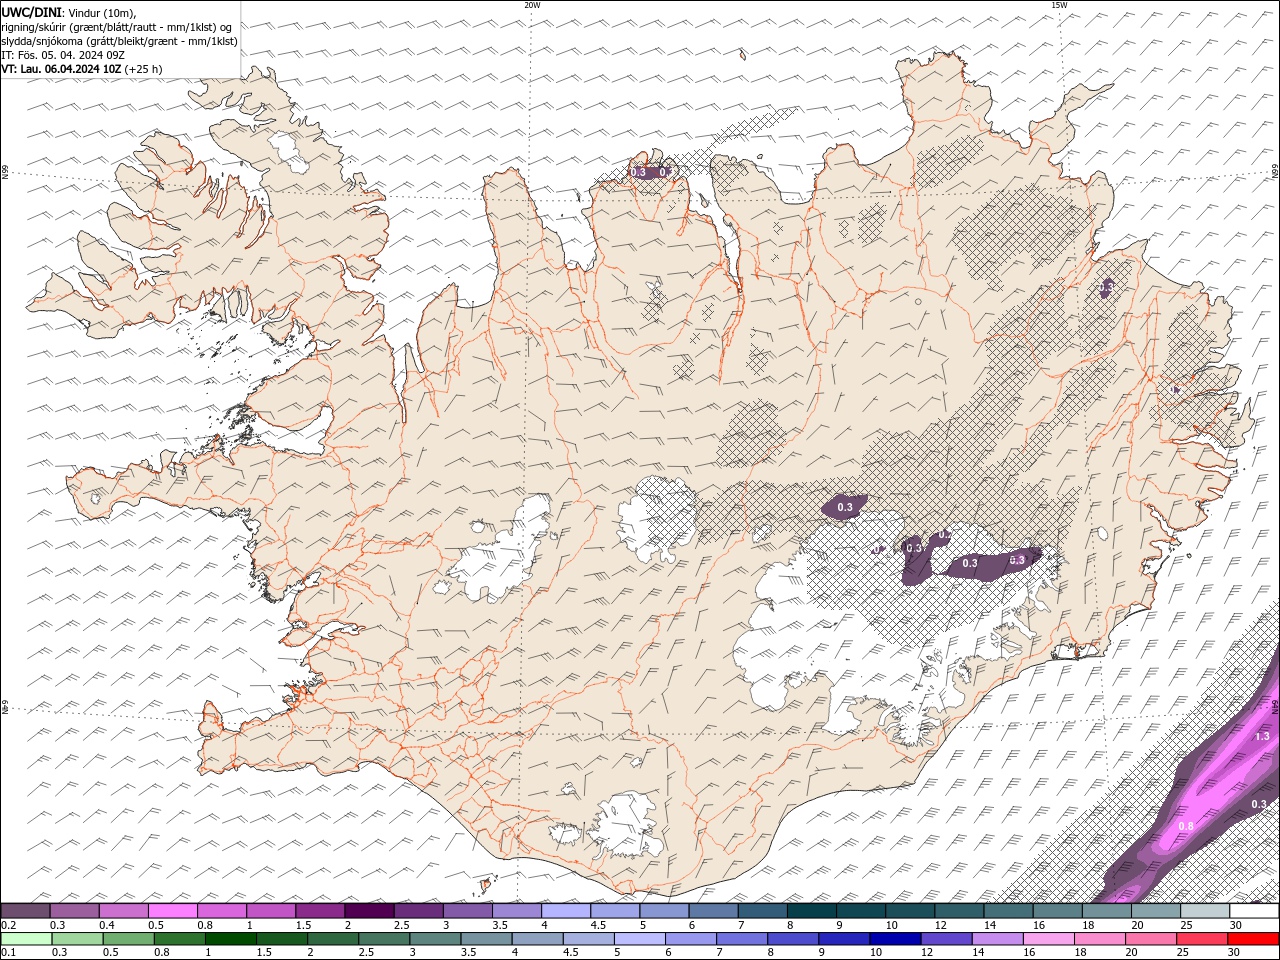Select the rain legend swatch starting at 0.5
This screenshot has height=960, width=1280.
point(128,939)
